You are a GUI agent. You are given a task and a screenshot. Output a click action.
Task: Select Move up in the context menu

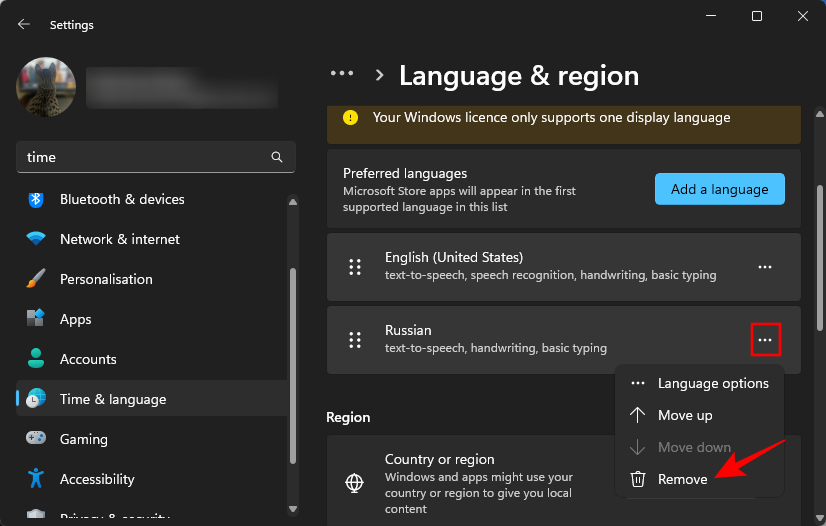[x=685, y=415]
